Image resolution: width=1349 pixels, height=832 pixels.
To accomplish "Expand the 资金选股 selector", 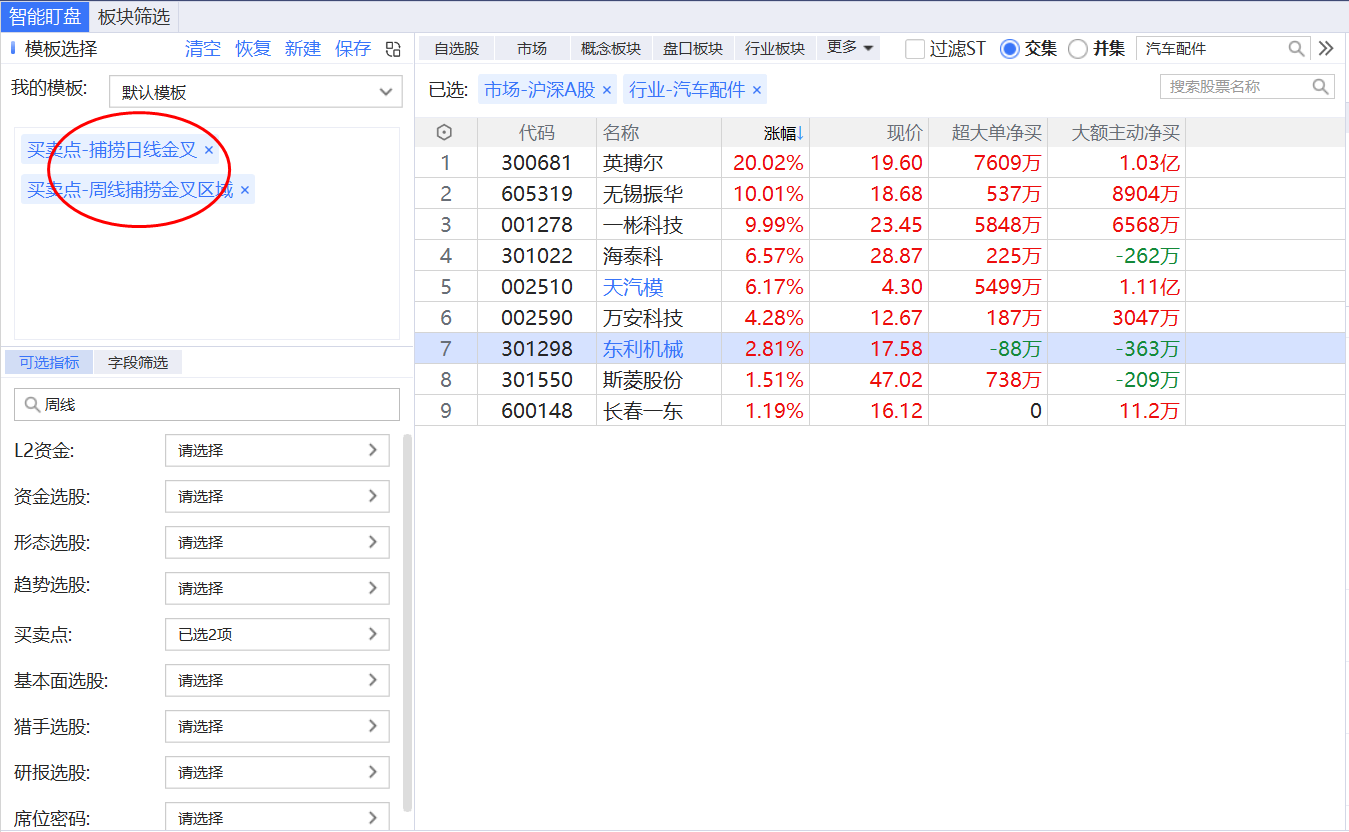I will (x=277, y=497).
